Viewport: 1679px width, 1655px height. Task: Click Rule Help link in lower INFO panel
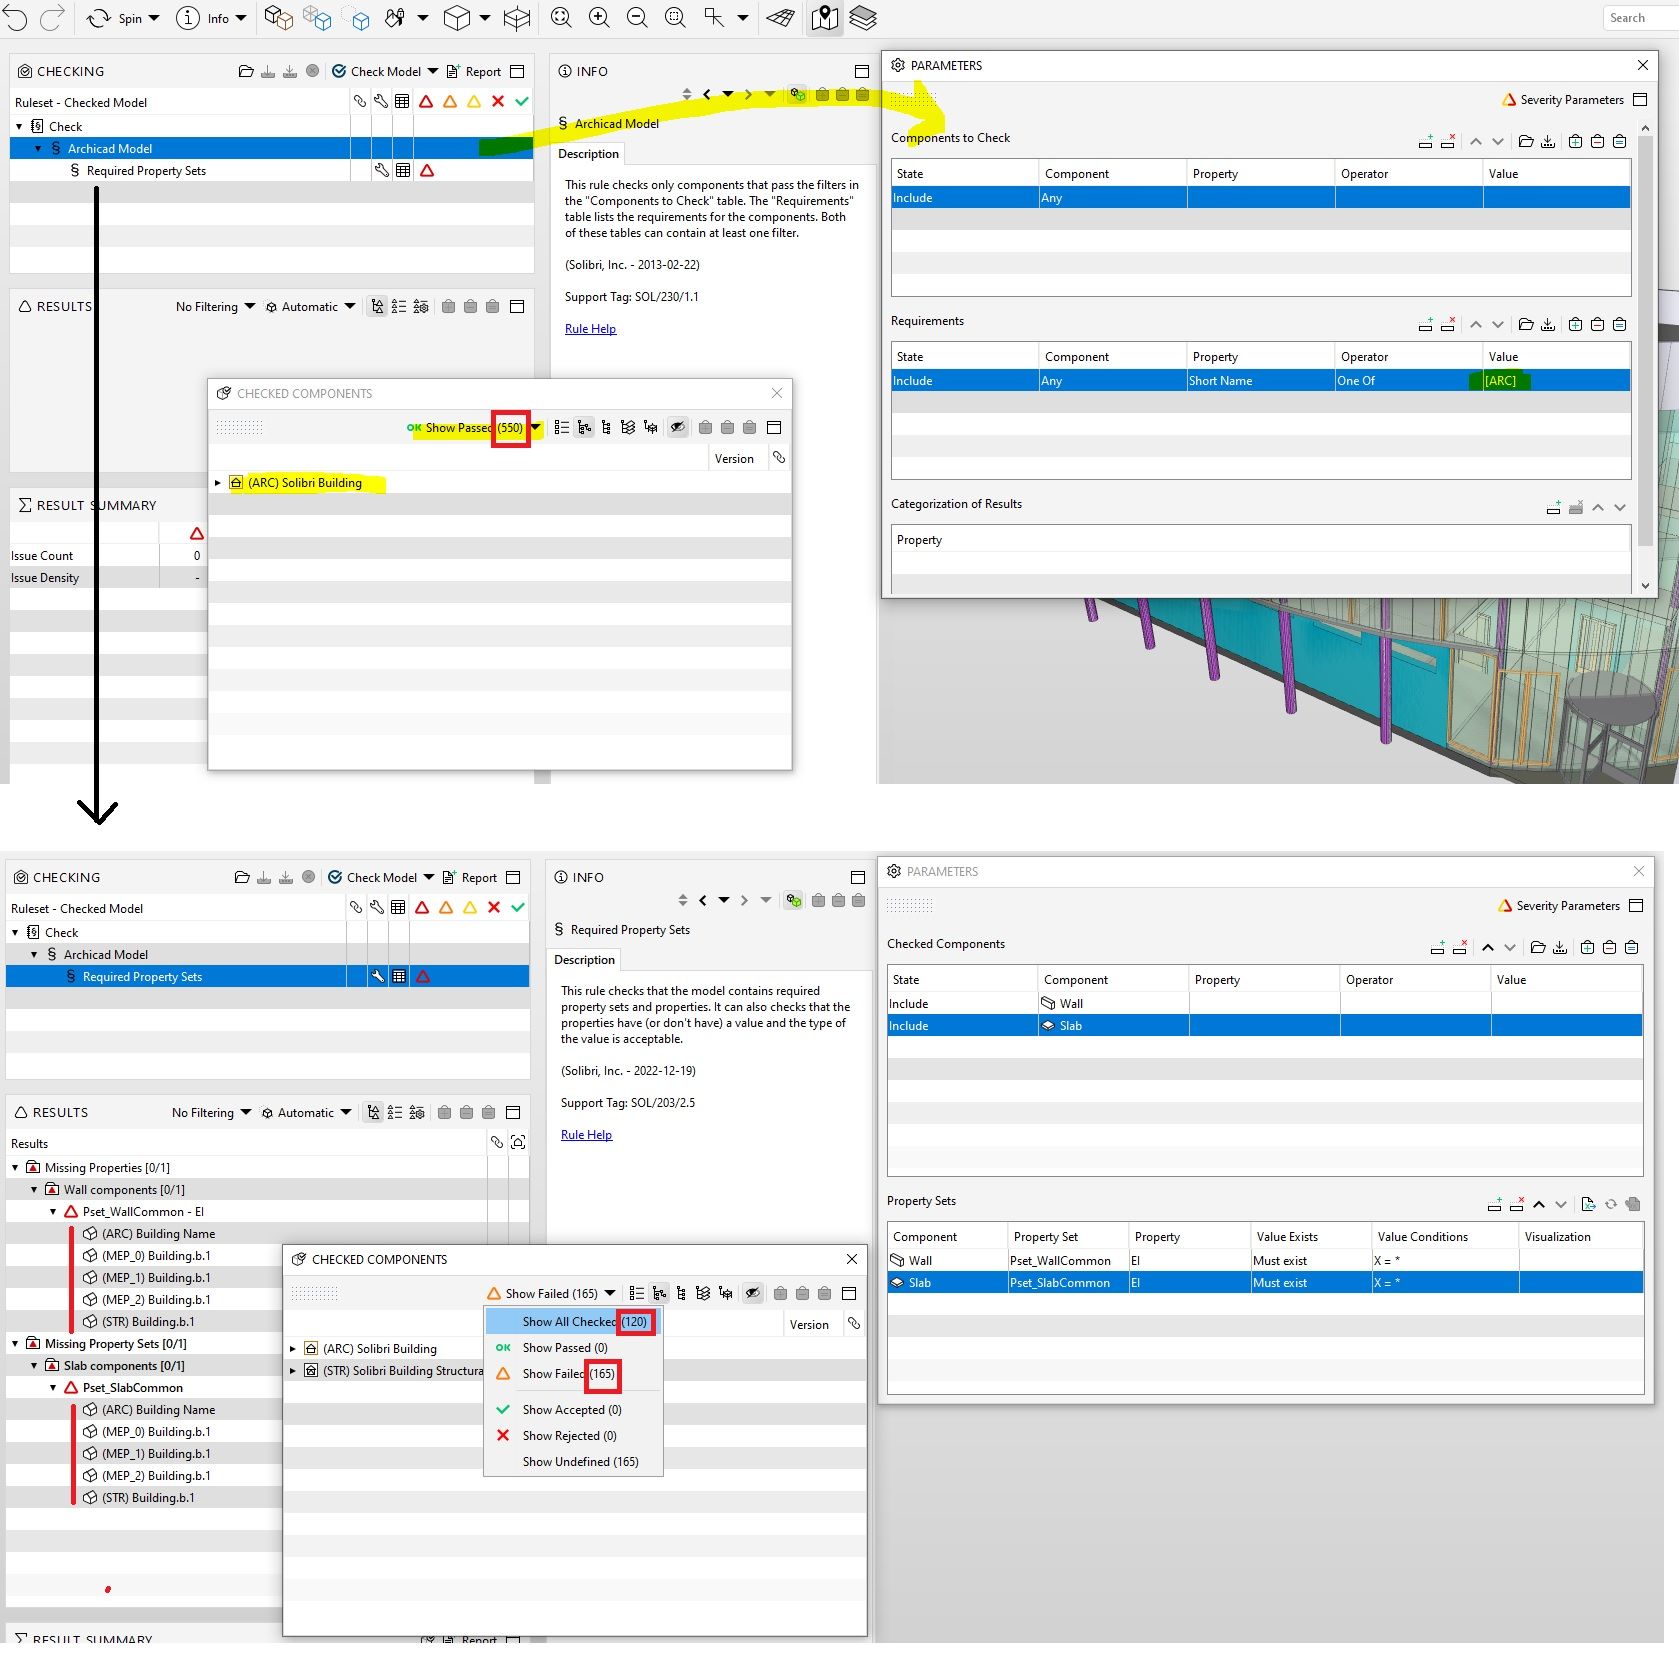click(x=586, y=1135)
